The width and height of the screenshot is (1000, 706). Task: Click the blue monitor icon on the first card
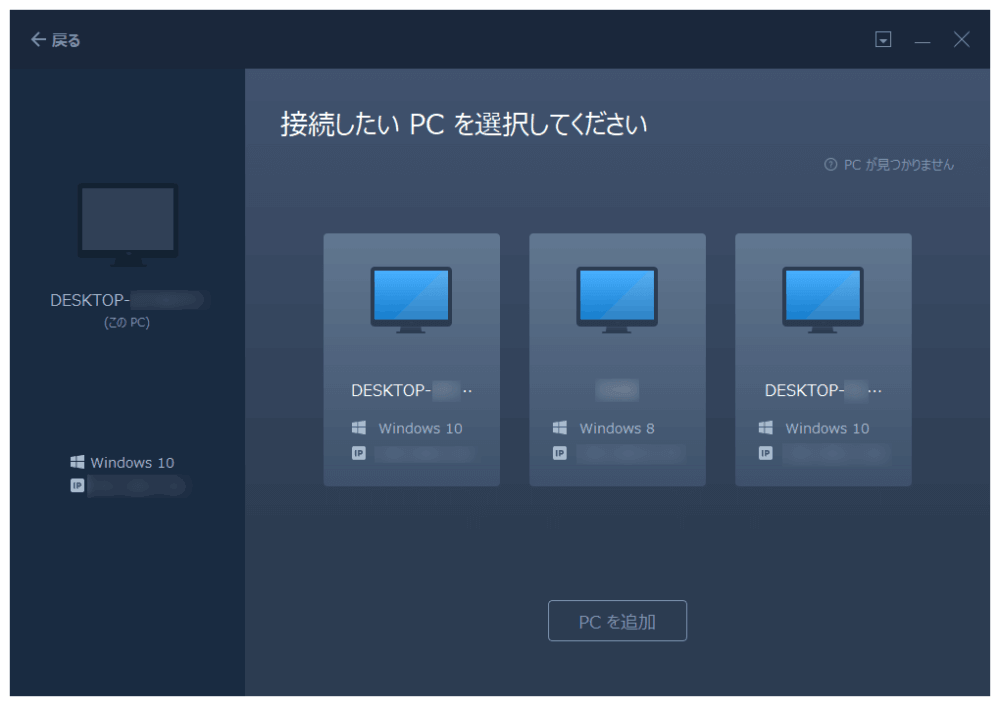(x=410, y=297)
